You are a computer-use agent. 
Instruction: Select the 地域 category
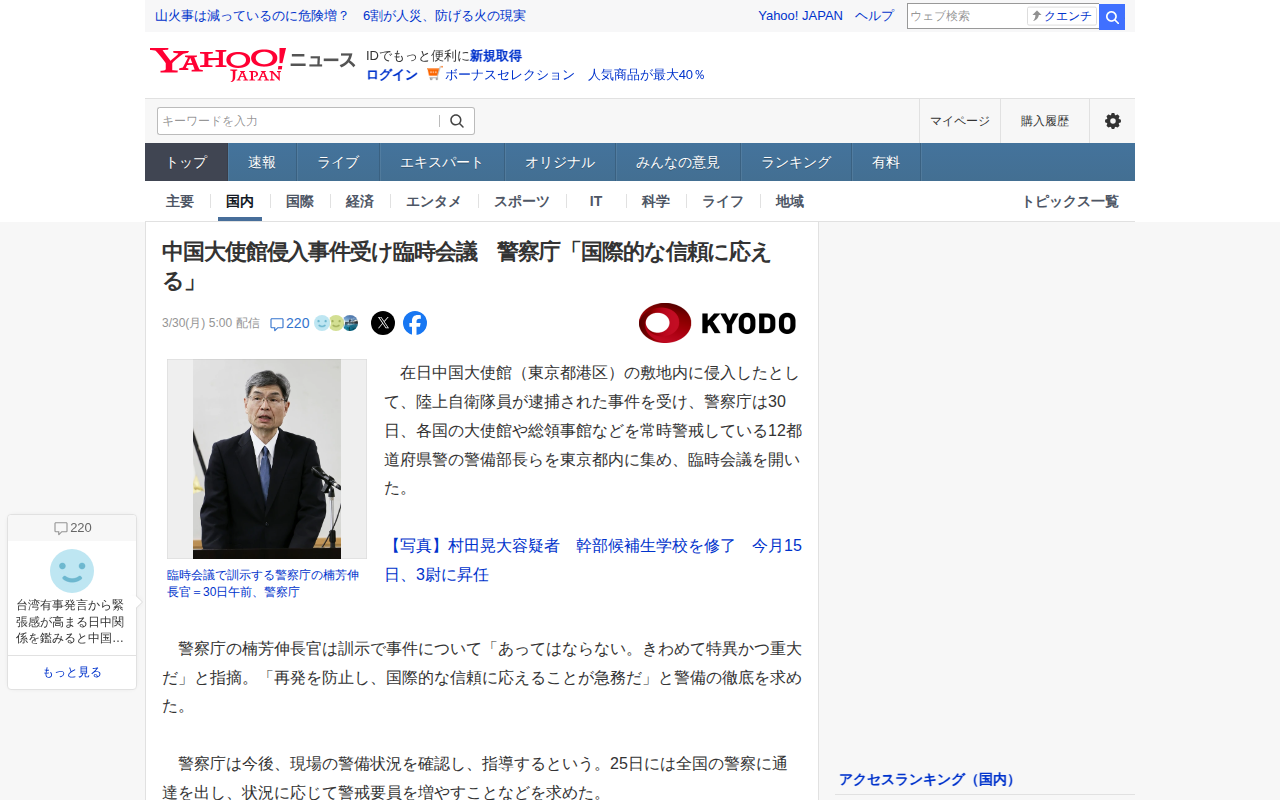tap(790, 201)
